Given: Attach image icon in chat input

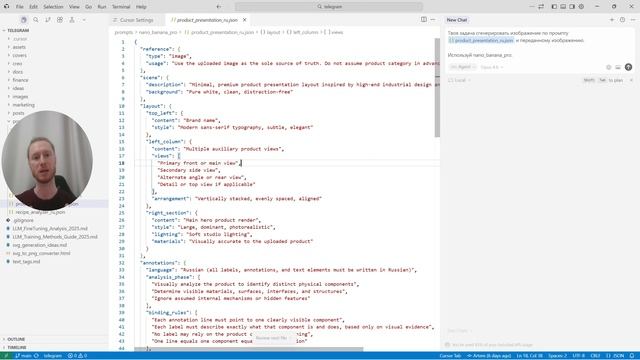Looking at the screenshot, I should point(618,67).
